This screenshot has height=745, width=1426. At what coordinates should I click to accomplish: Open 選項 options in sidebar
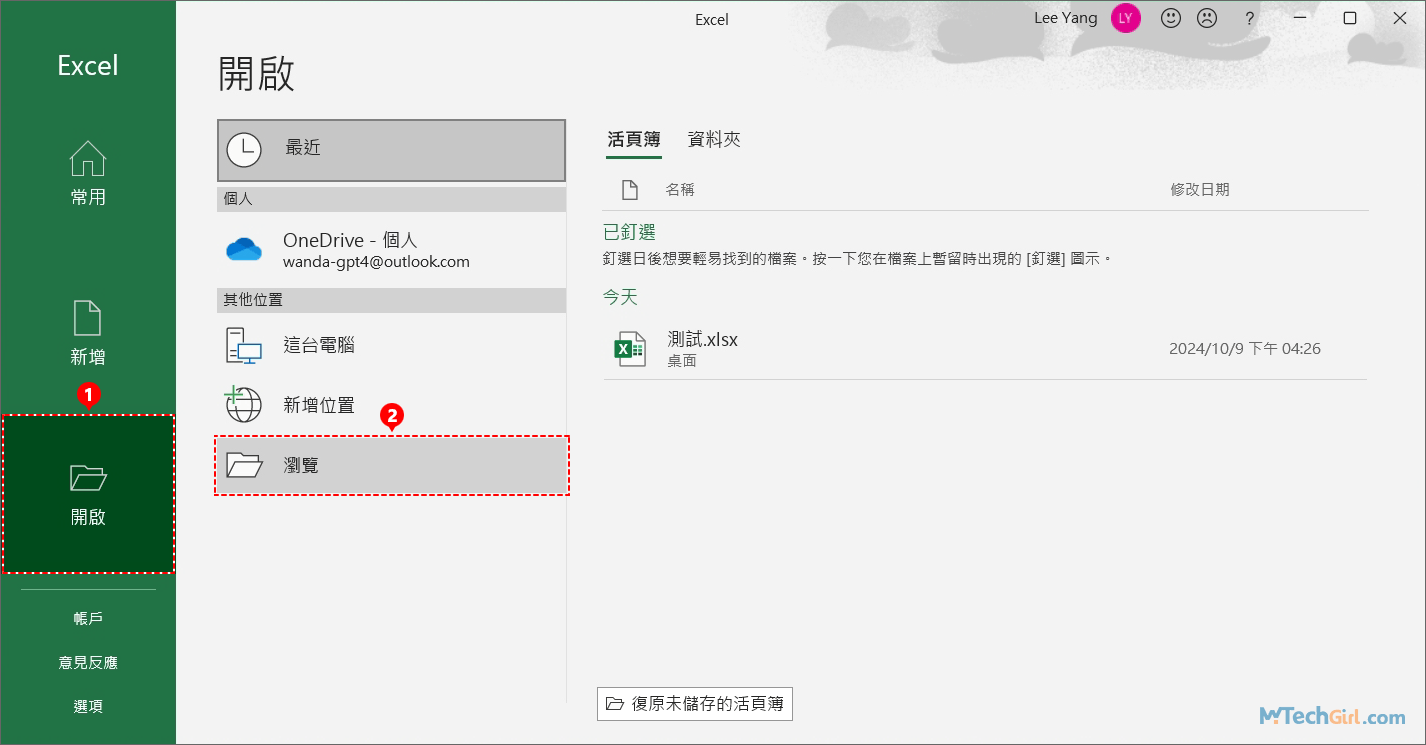[x=88, y=706]
